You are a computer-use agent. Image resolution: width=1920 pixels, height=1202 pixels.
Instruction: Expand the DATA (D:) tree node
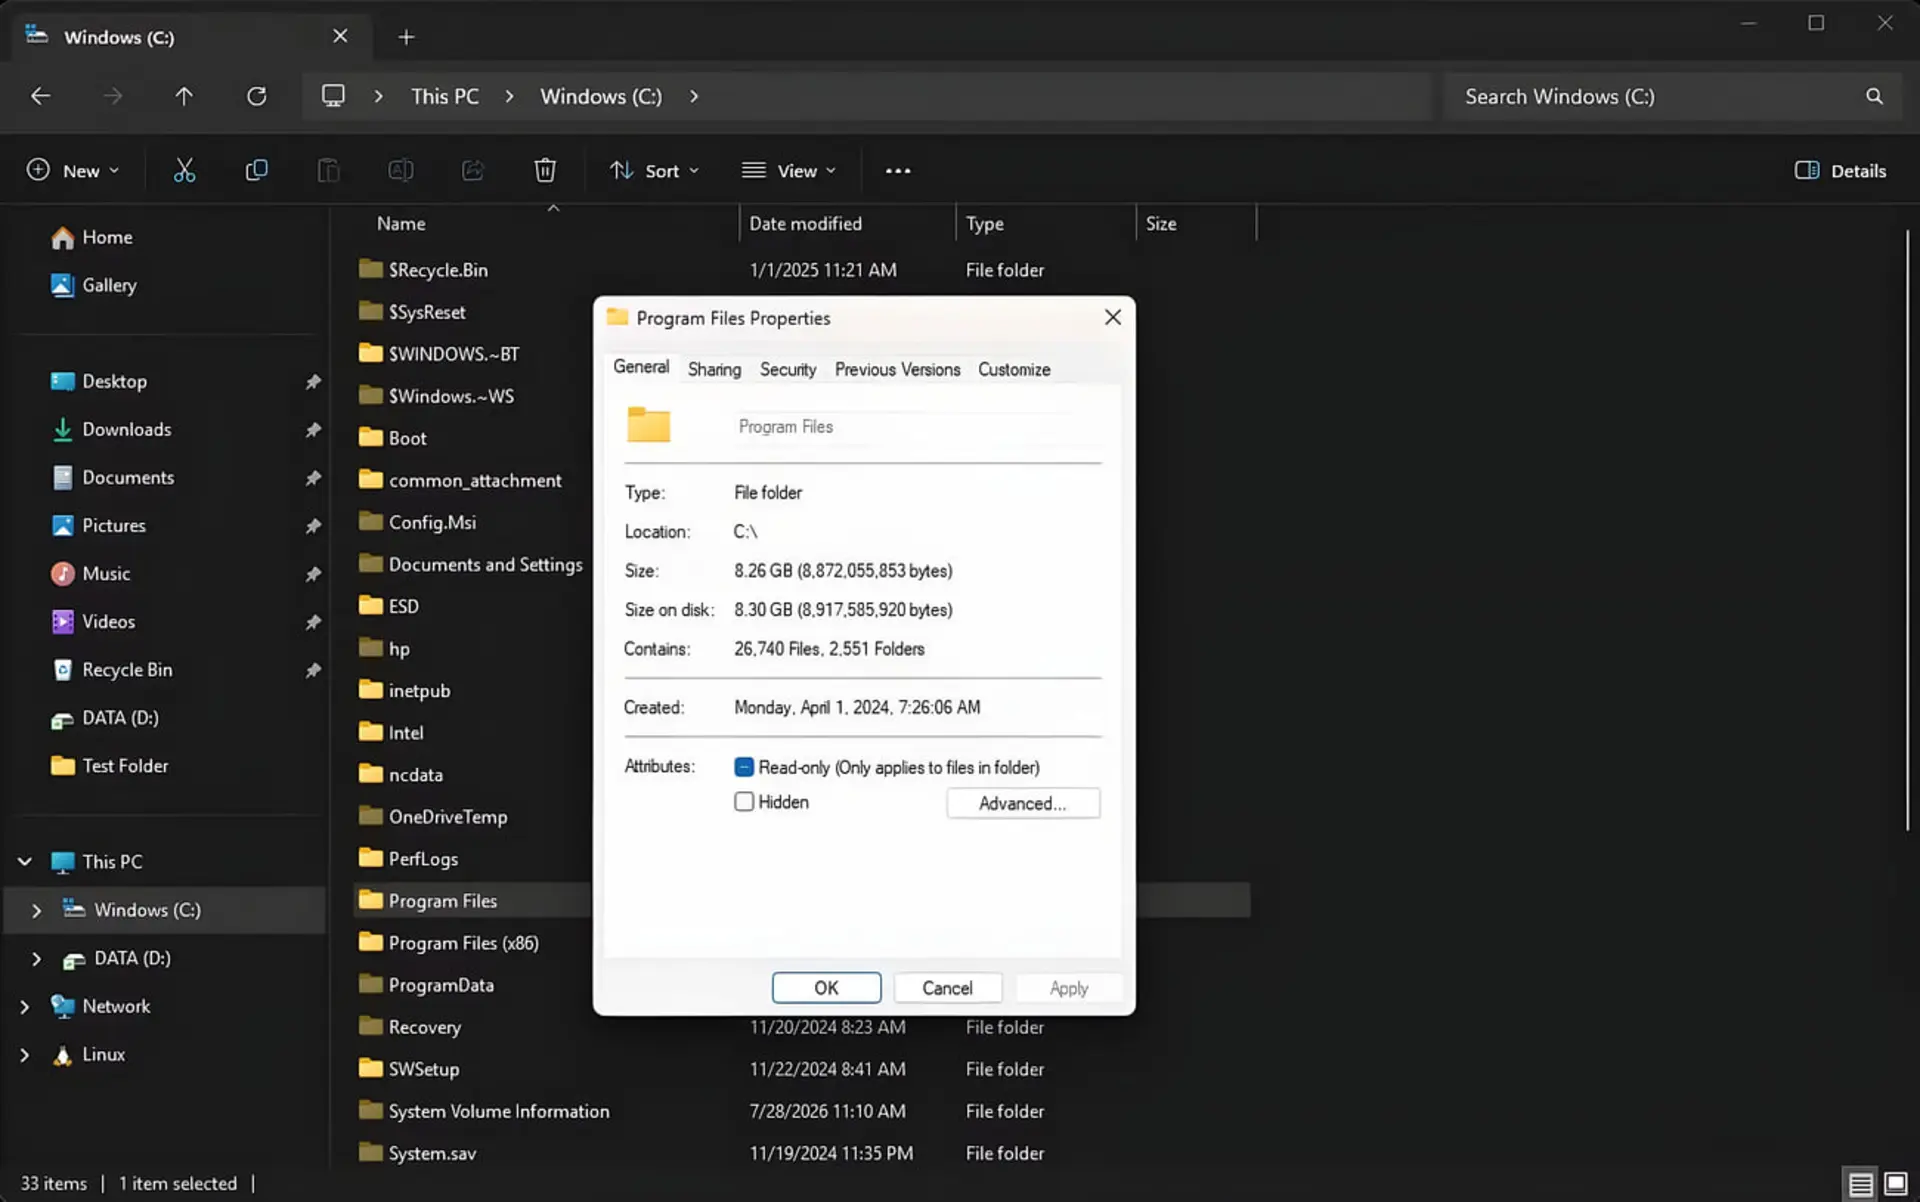point(37,958)
